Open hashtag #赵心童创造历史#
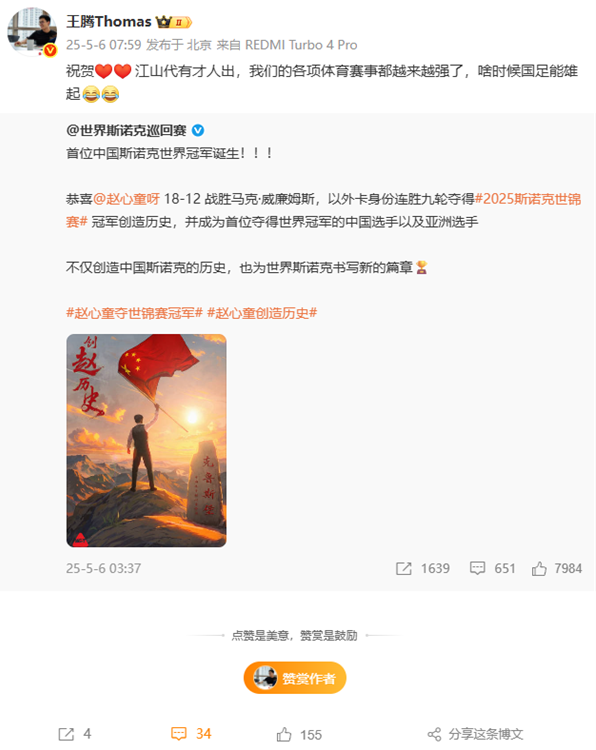596x750 pixels. (x=262, y=313)
